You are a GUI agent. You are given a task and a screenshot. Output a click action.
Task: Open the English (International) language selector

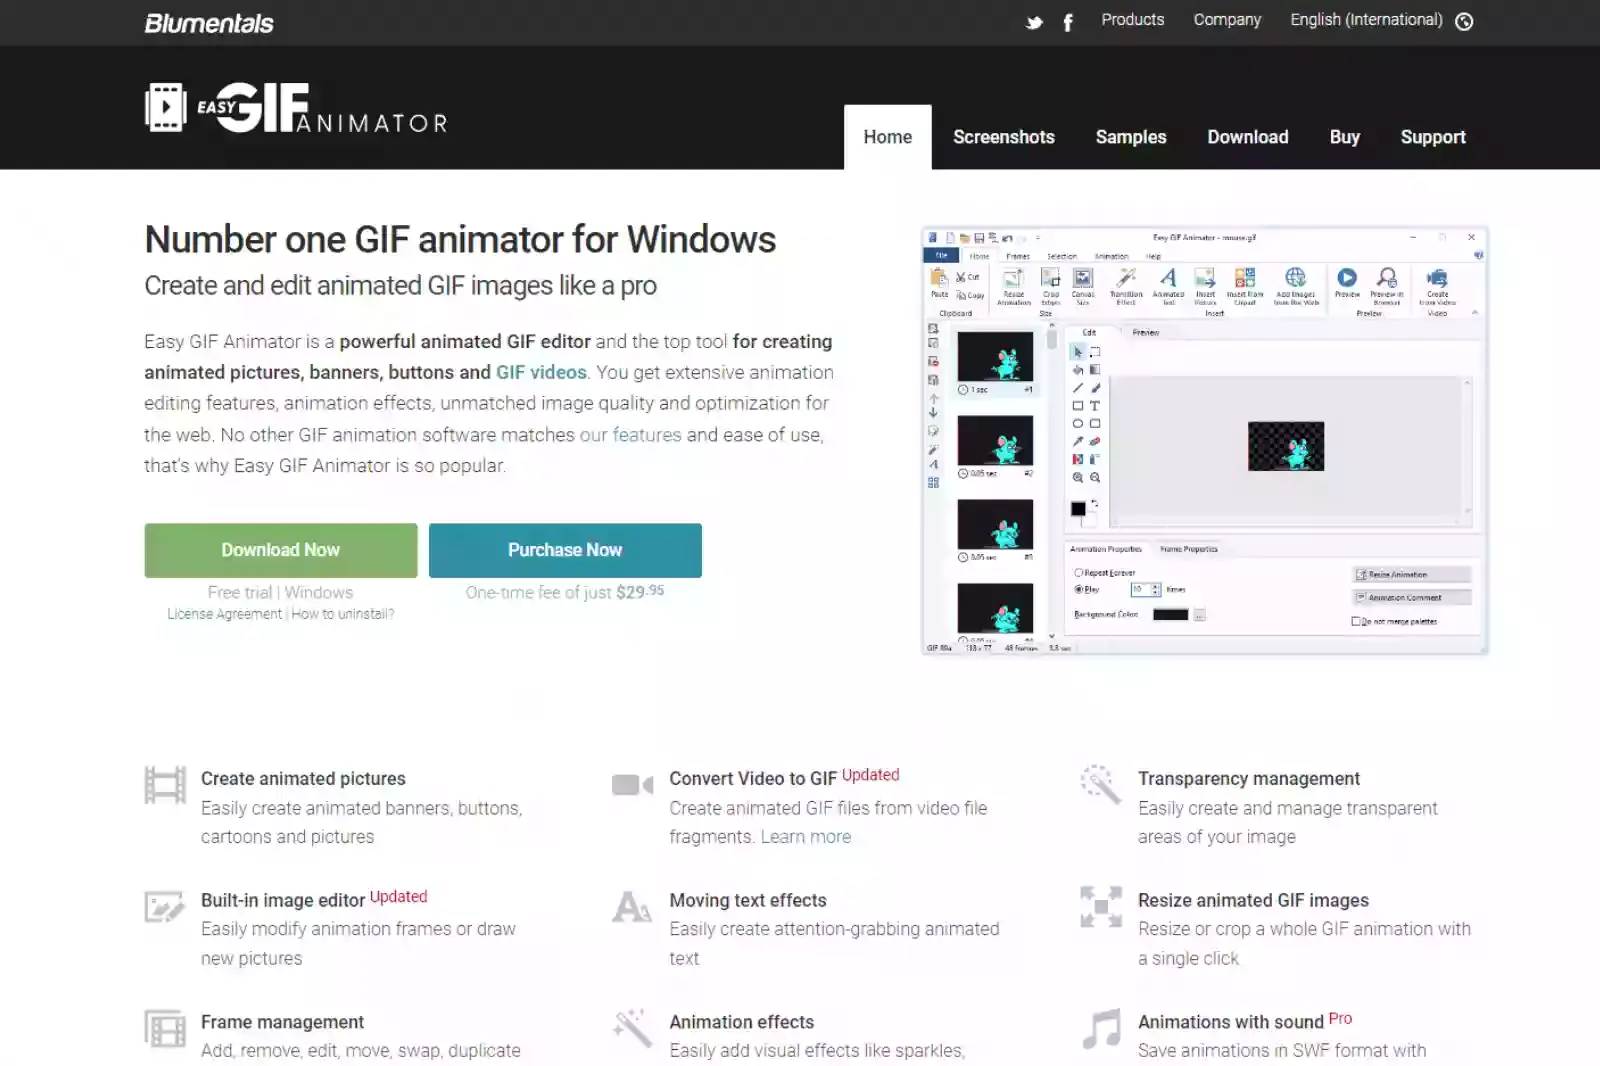coord(1366,20)
